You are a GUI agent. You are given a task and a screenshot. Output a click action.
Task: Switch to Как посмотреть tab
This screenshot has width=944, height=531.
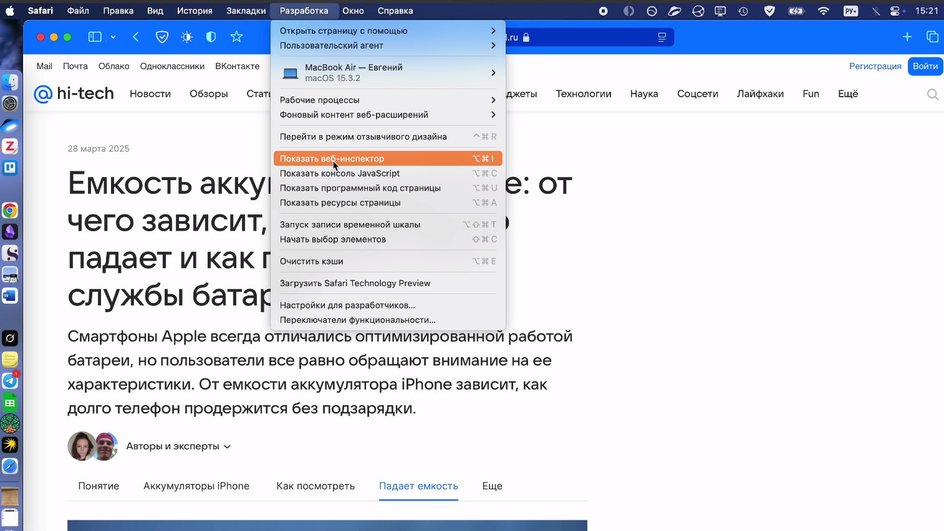pyautogui.click(x=315, y=486)
